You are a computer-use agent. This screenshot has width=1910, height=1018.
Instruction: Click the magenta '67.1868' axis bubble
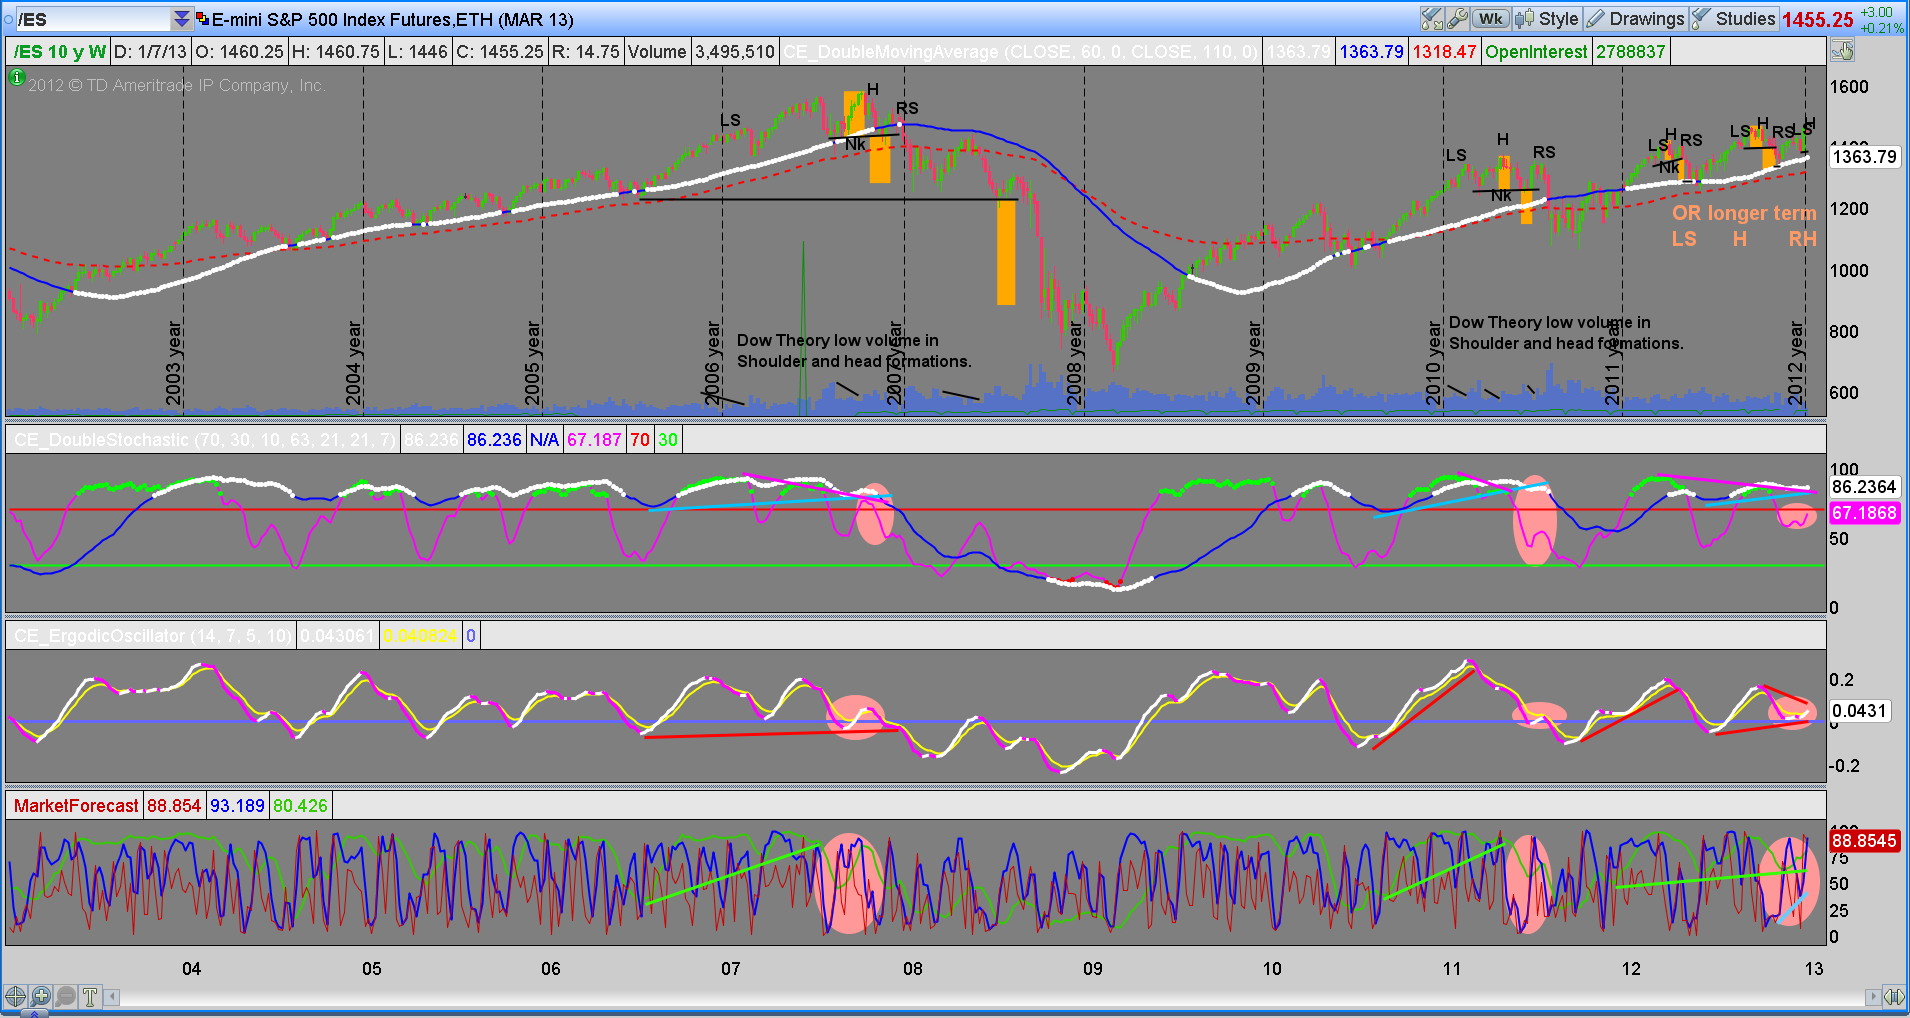coord(1864,513)
